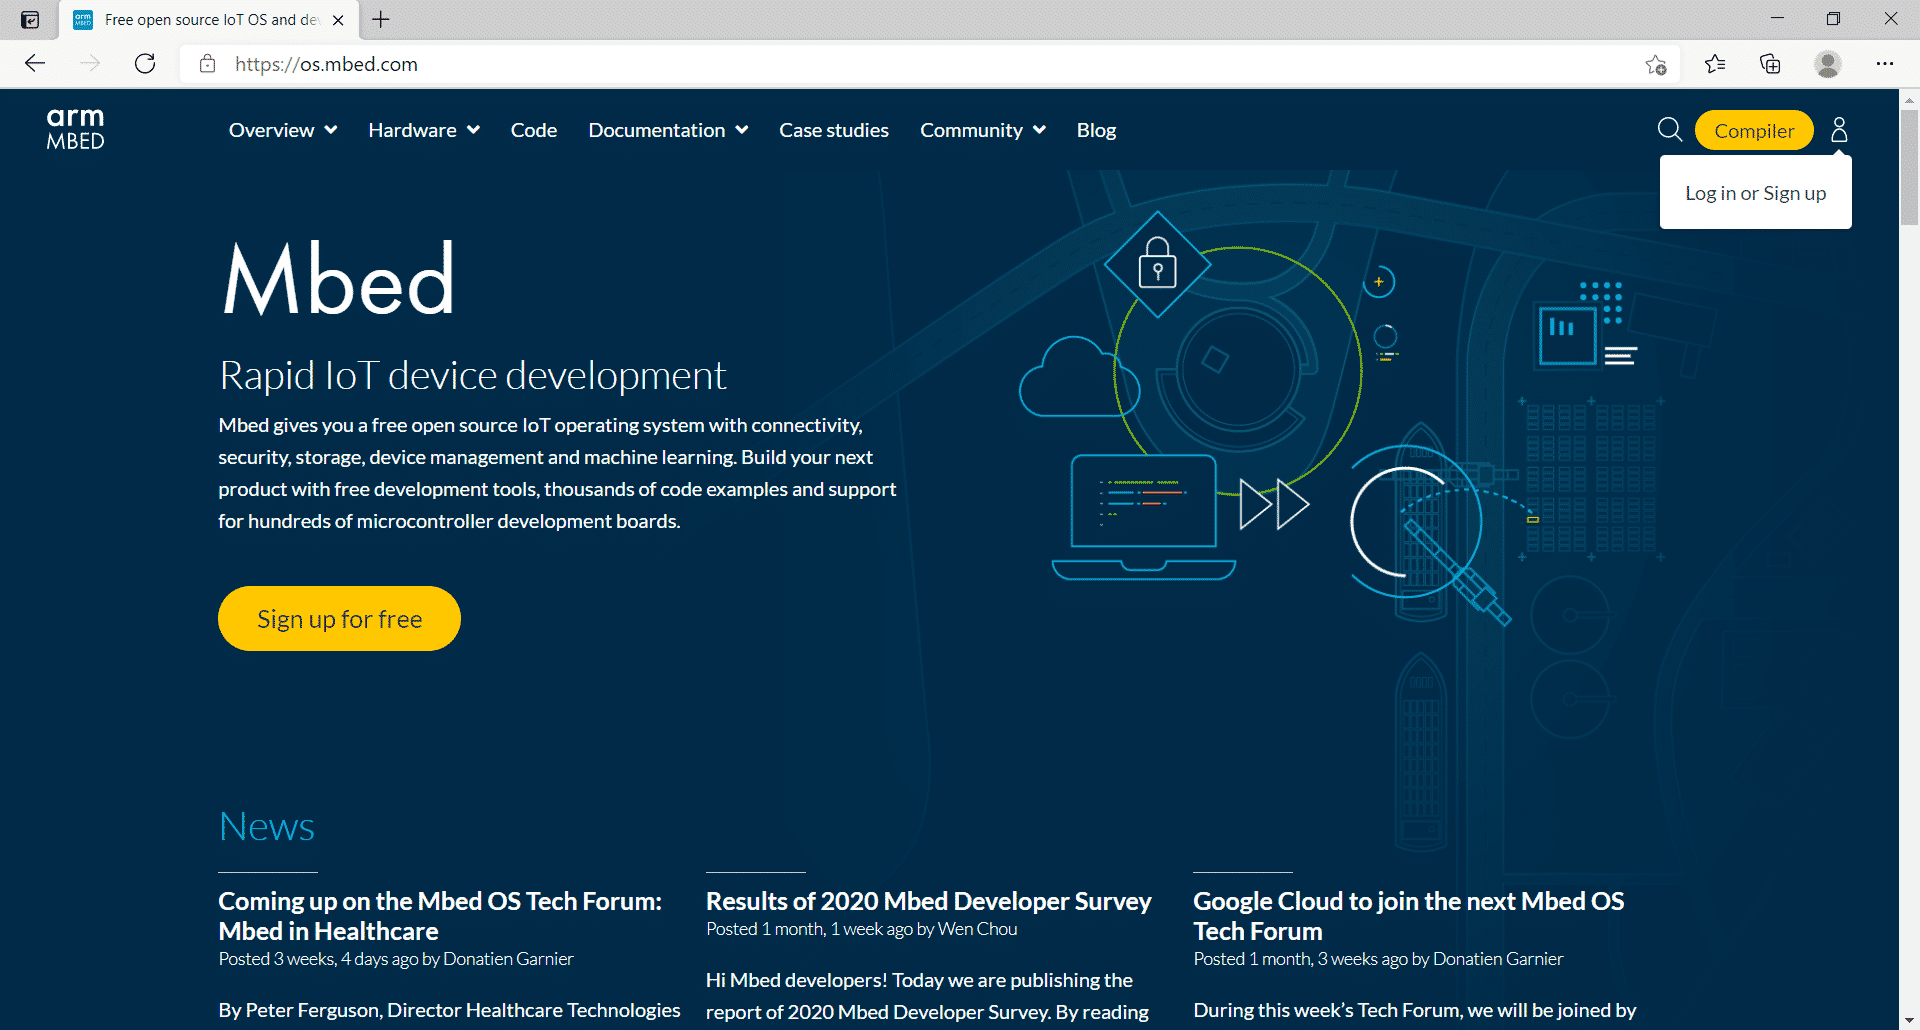Refresh the page using the reload icon

coord(144,63)
